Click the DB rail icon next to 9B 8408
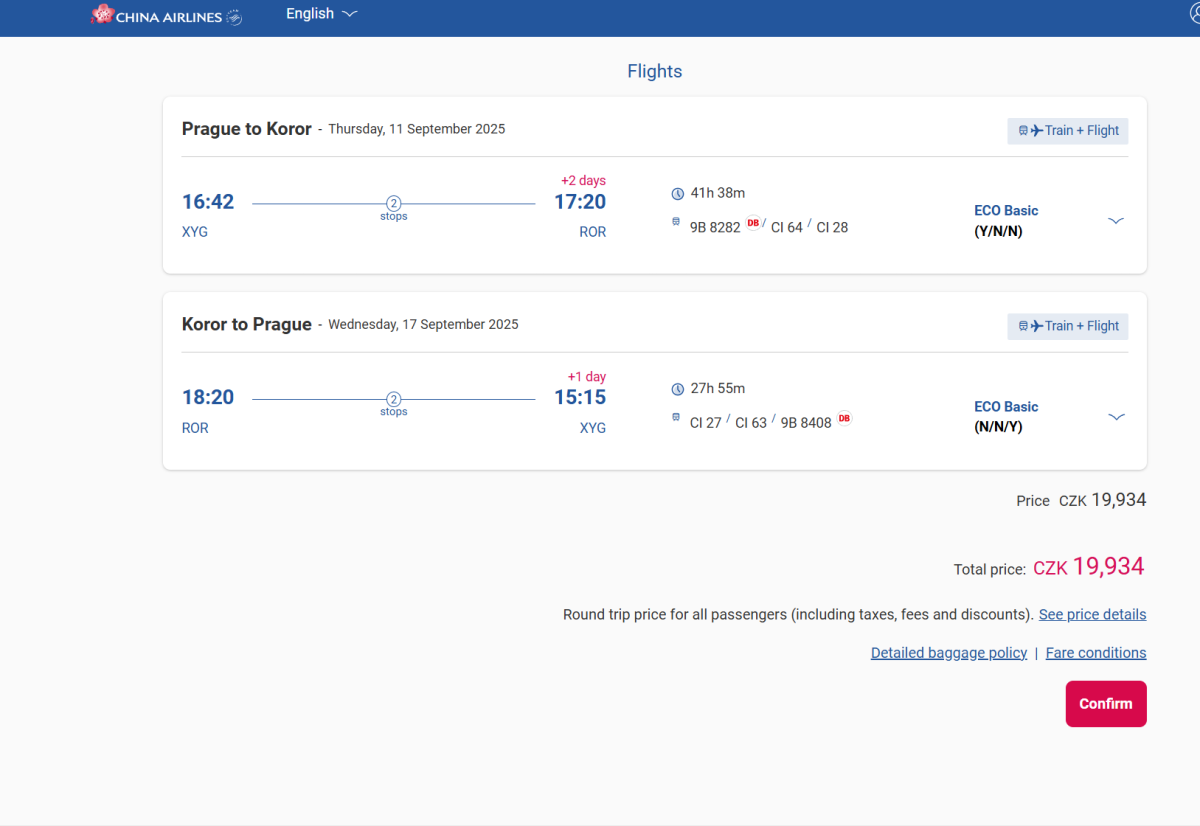Screen dimensions: 1200x826 pos(844,419)
